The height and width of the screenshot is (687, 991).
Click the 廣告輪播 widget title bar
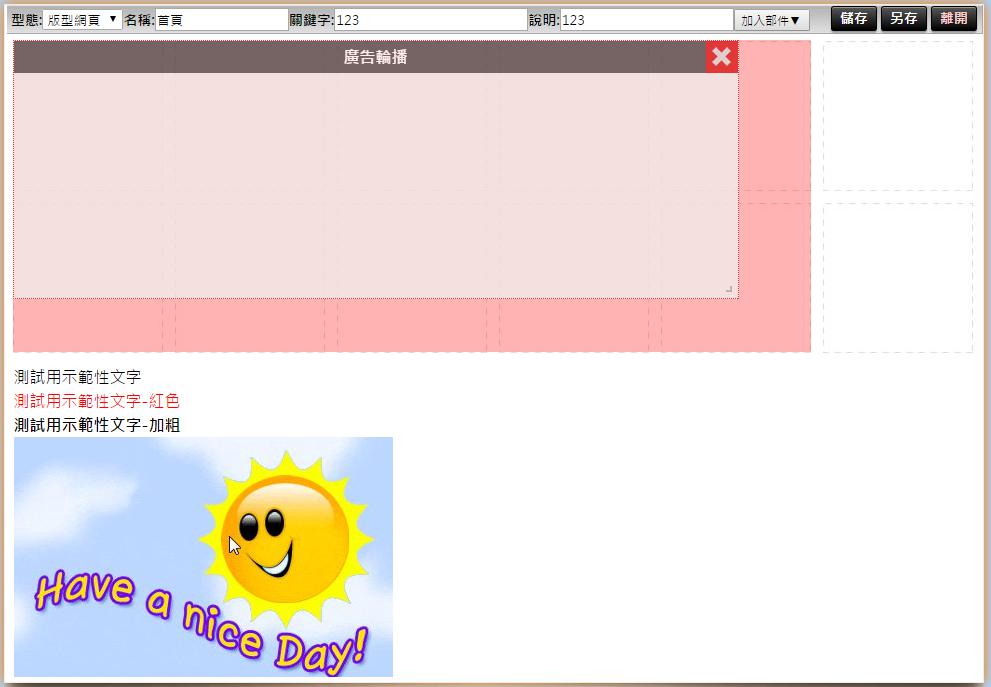point(375,57)
